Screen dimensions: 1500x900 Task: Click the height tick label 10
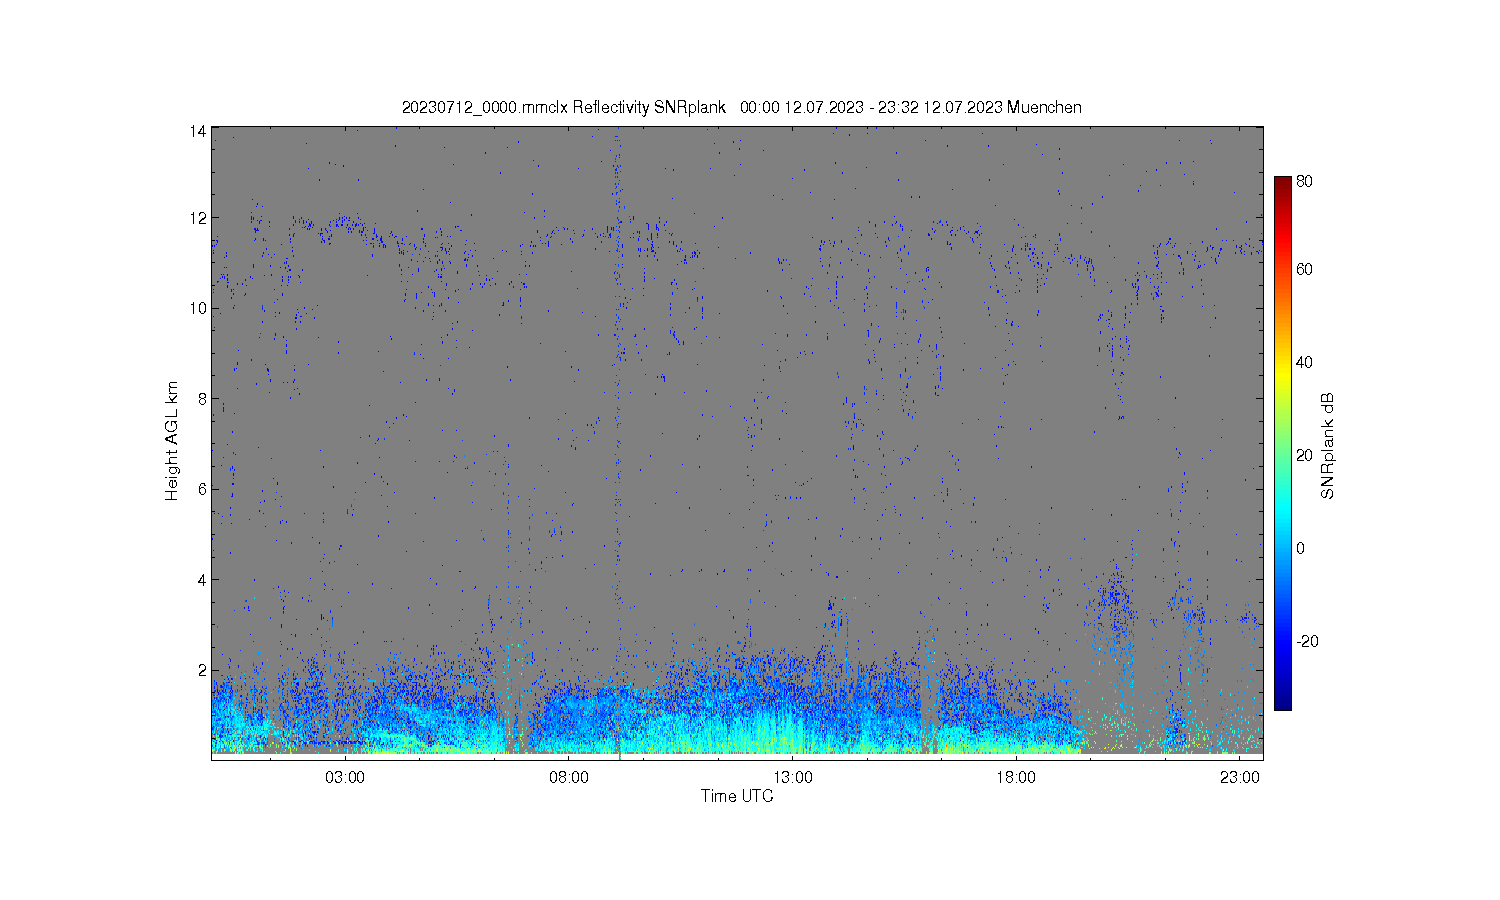(x=198, y=308)
